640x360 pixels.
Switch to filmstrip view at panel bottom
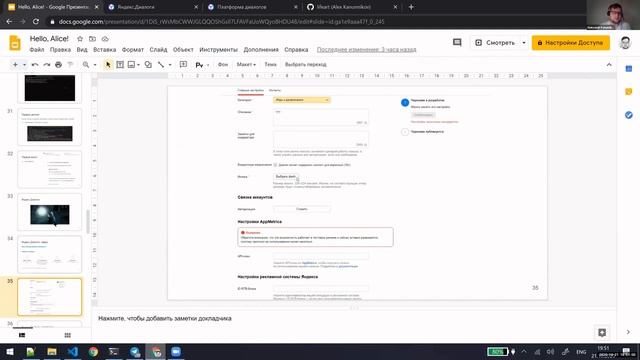(x=22, y=335)
